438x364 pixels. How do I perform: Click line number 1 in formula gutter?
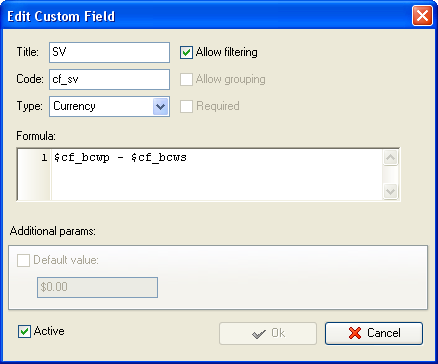pyautogui.click(x=44, y=158)
